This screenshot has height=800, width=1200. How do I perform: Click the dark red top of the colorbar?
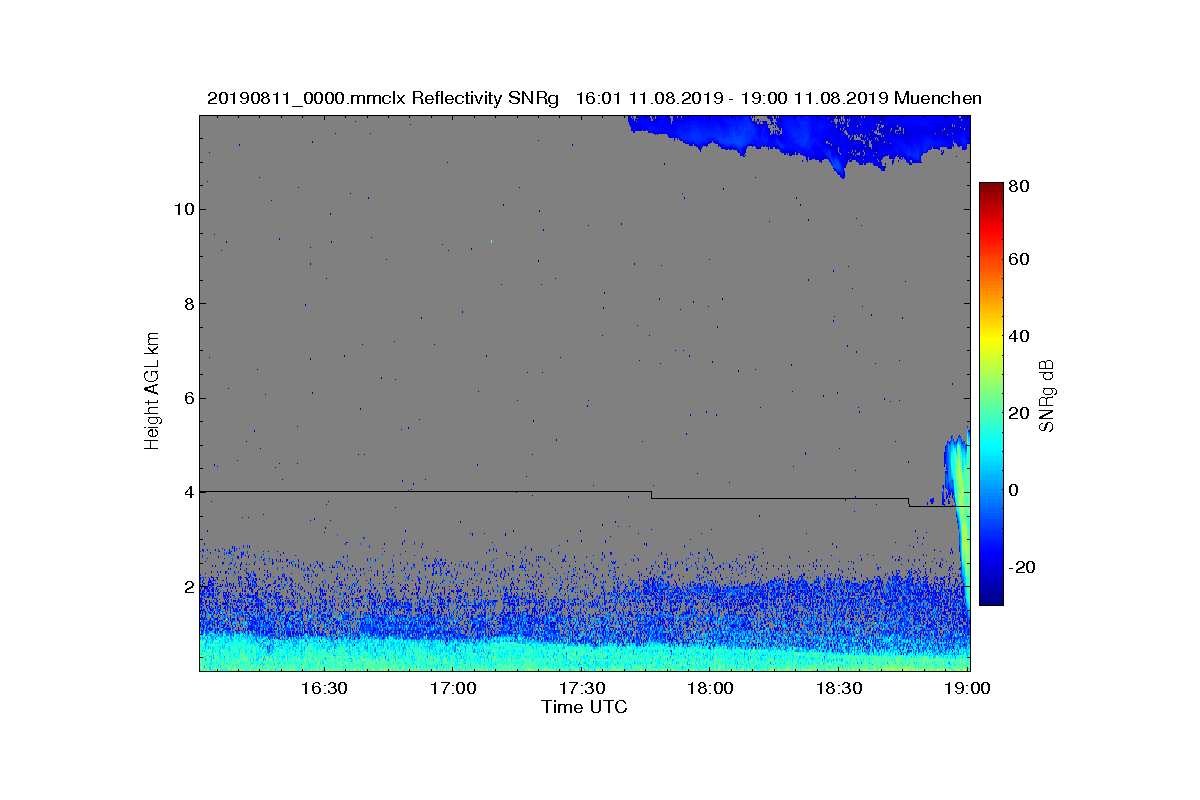990,190
